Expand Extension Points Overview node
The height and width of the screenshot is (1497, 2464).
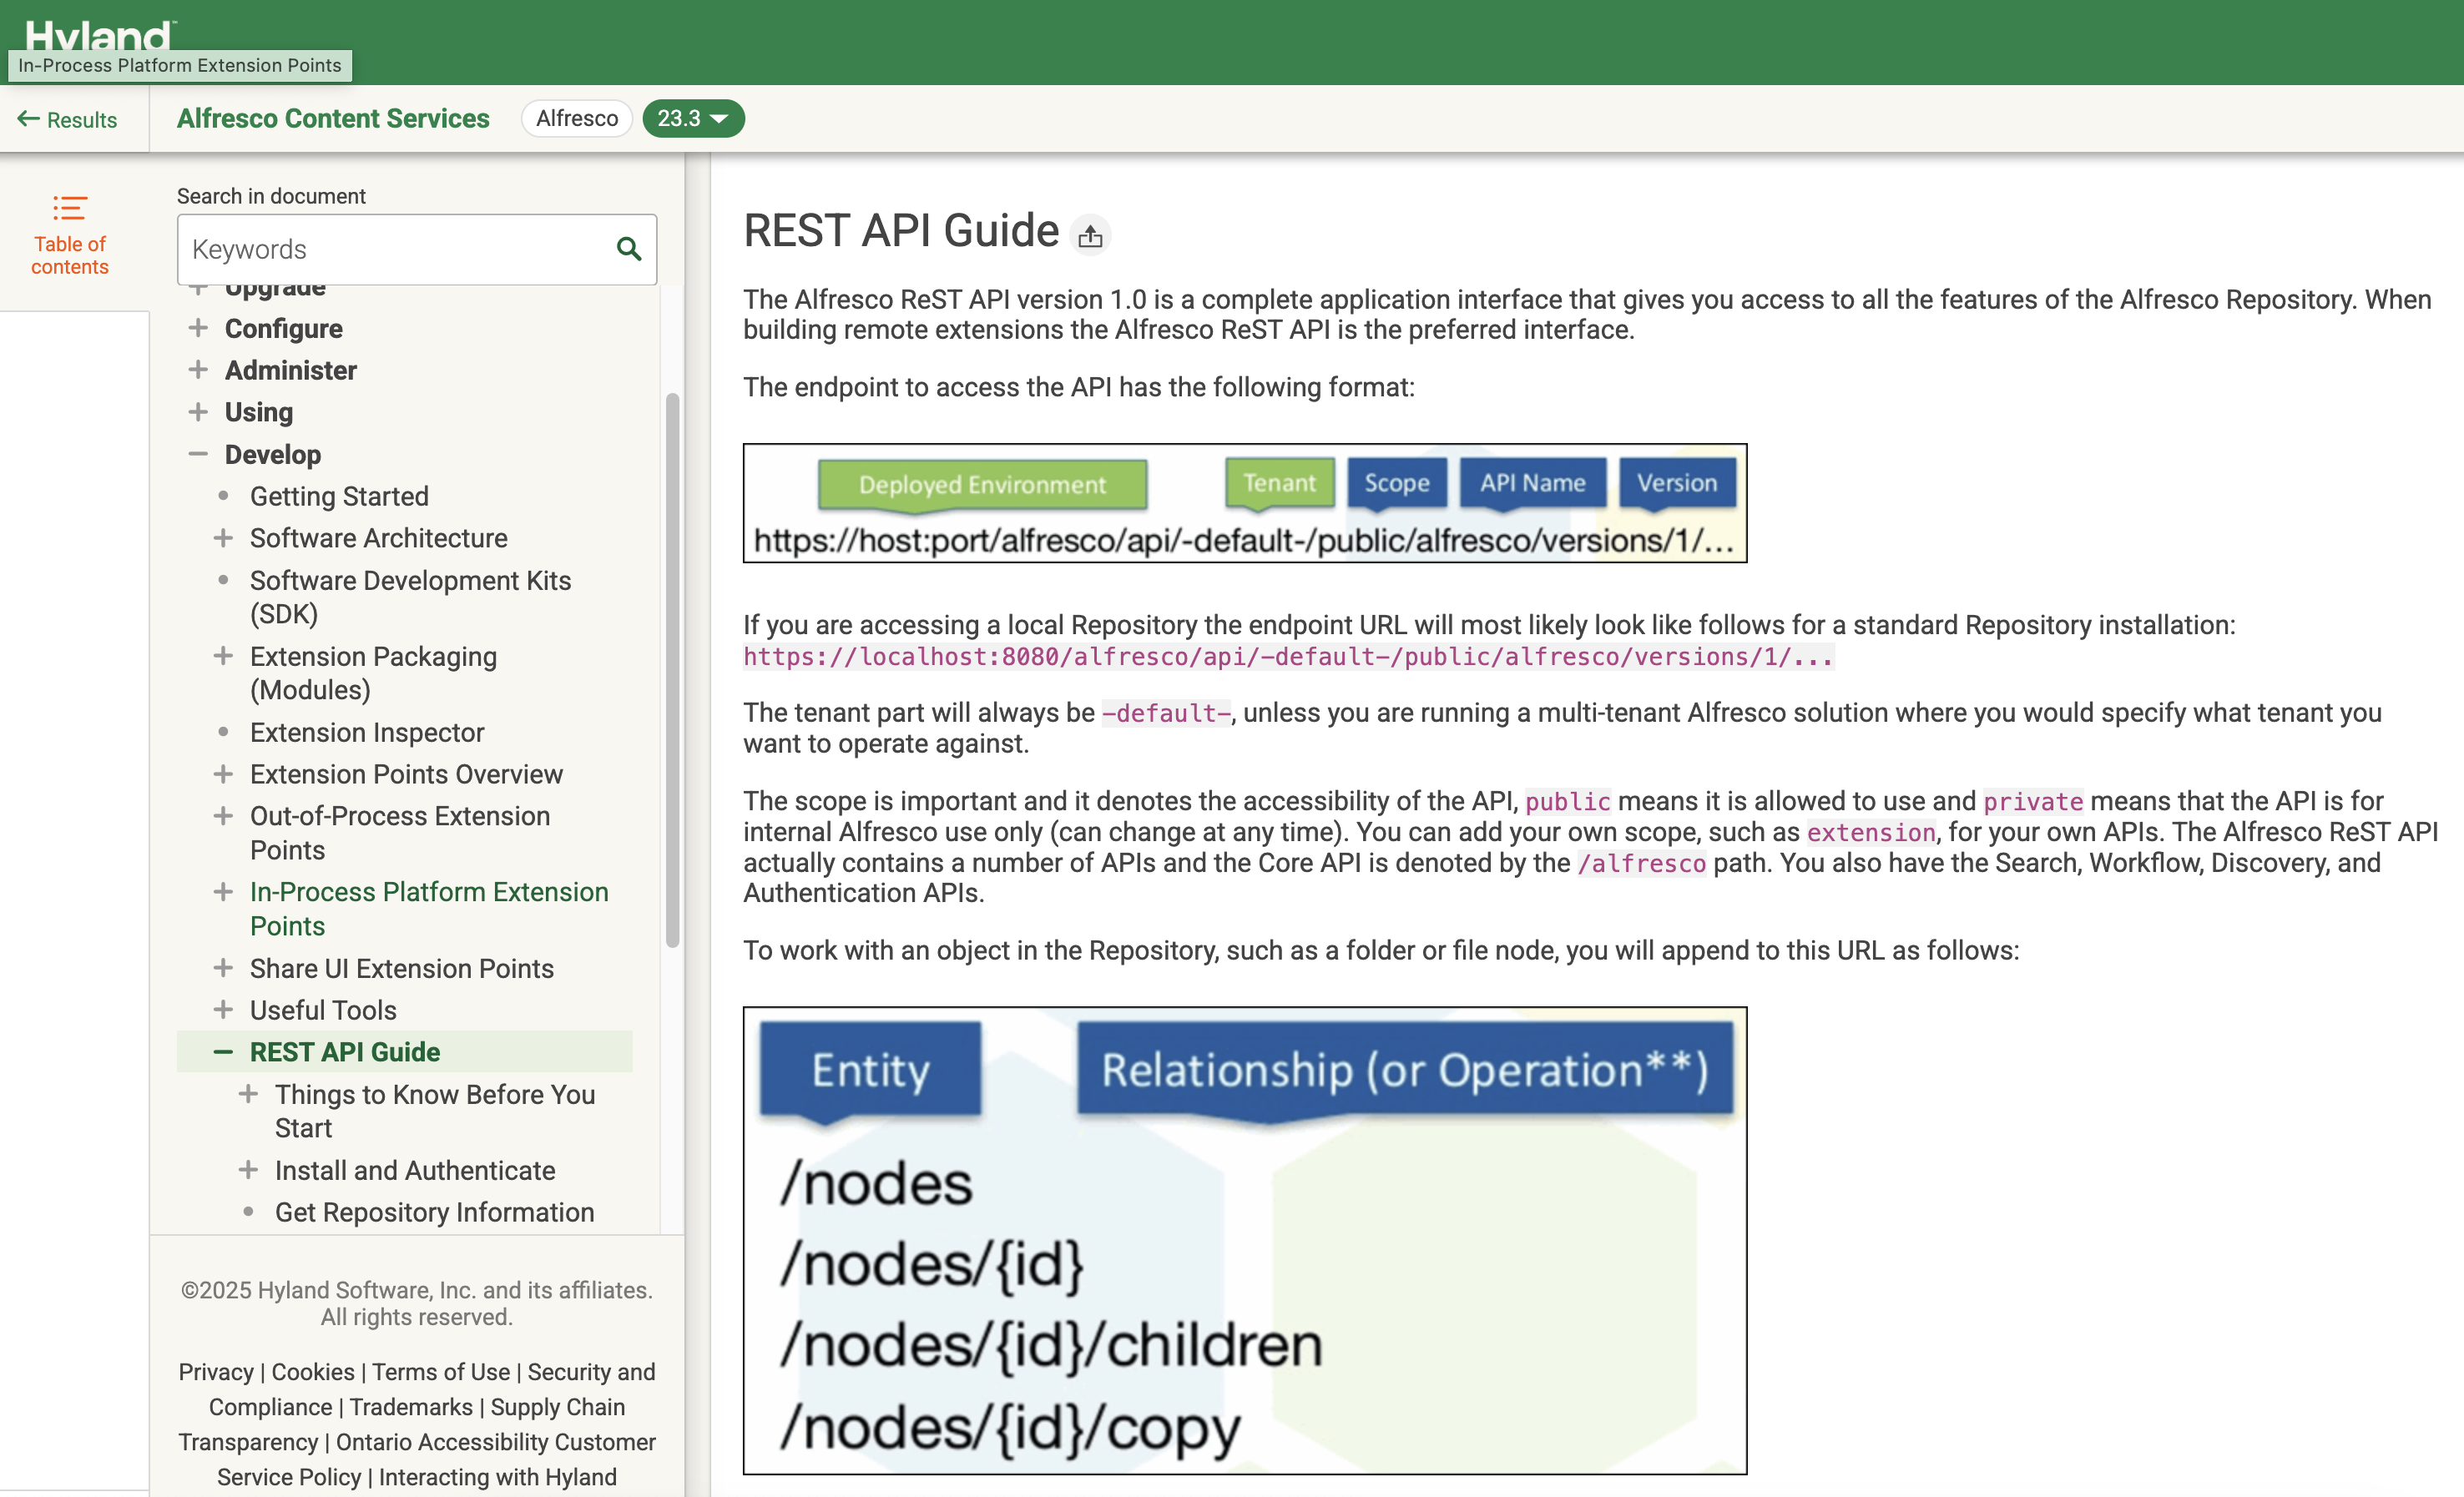click(x=223, y=774)
